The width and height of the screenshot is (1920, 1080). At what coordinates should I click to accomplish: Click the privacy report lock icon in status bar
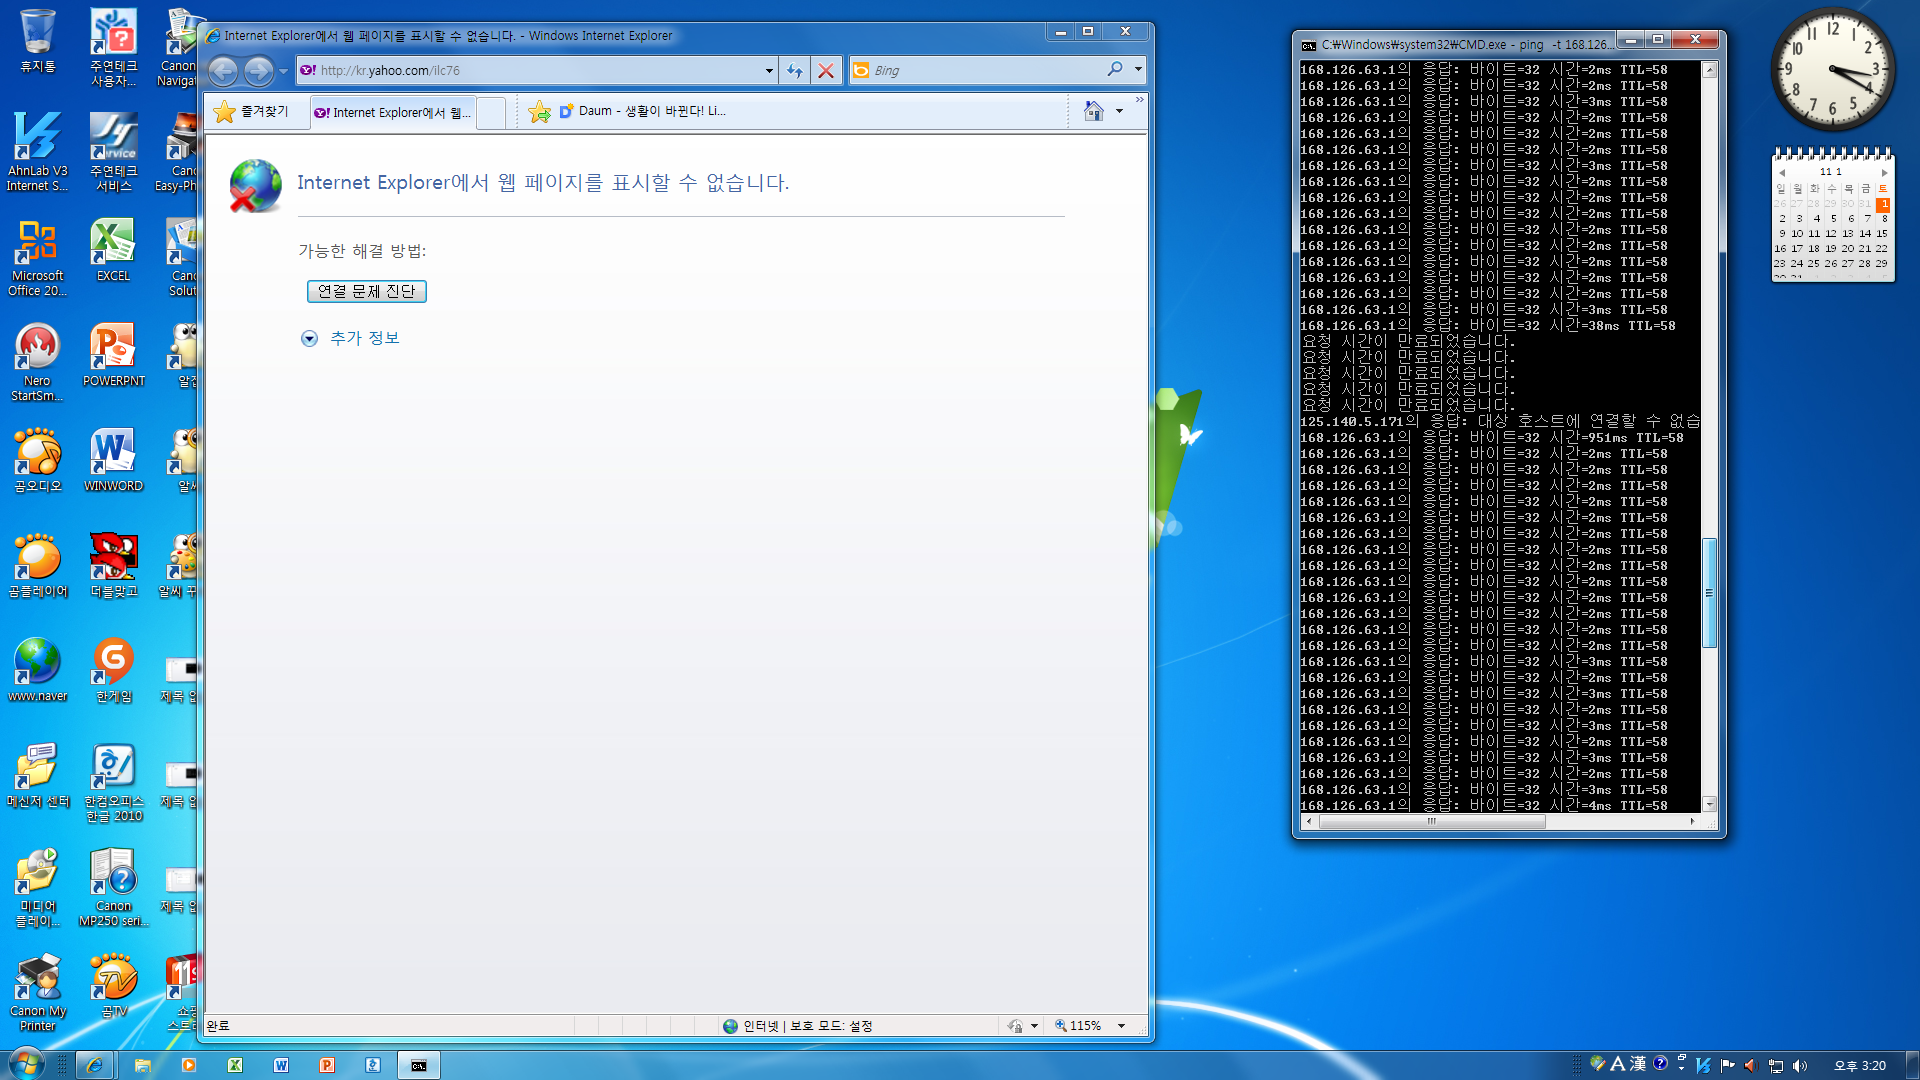pos(1015,1026)
